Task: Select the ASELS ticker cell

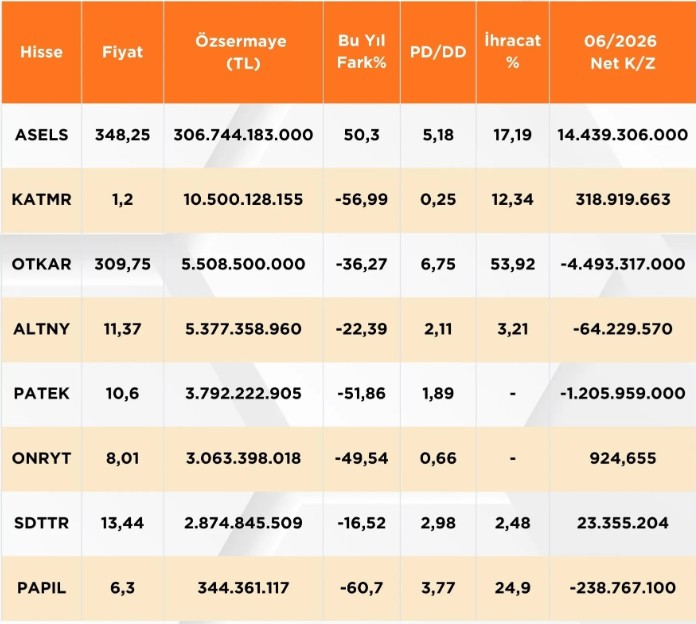Action: click(x=41, y=134)
